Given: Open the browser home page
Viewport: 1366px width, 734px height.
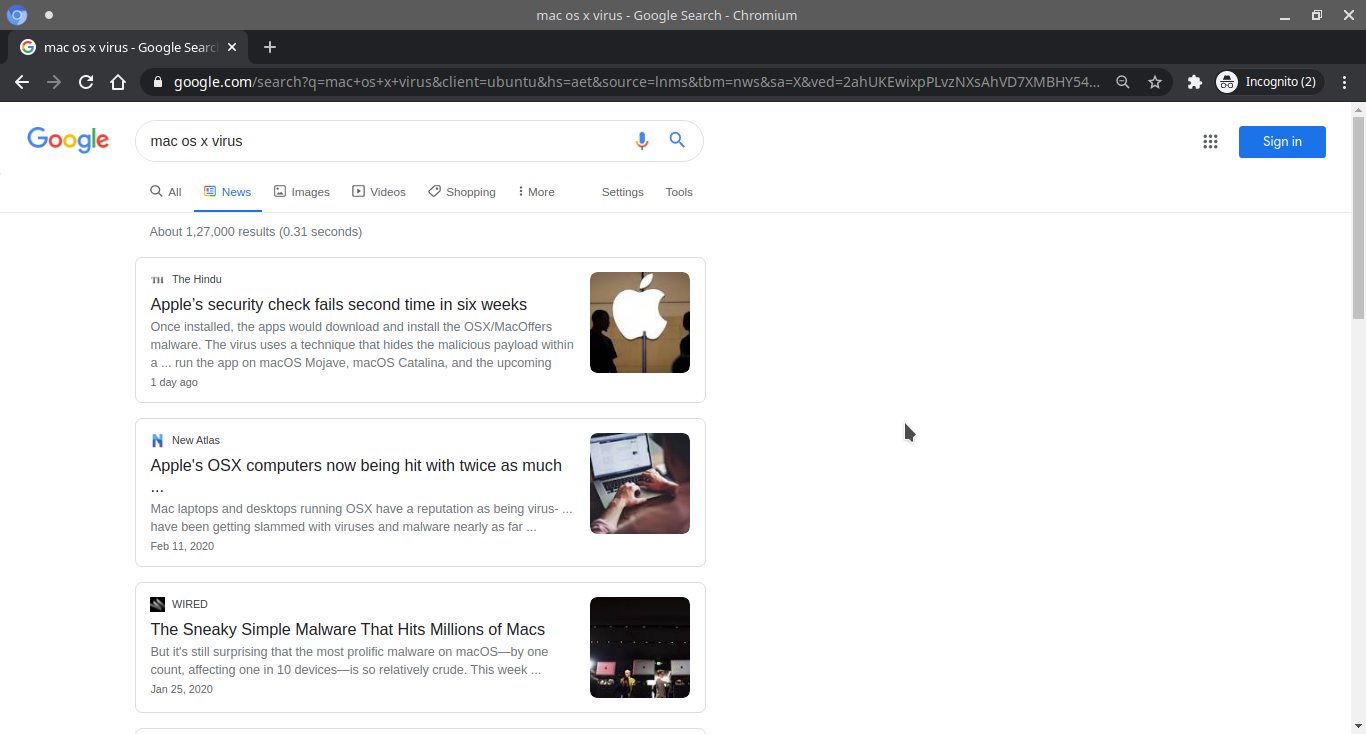Looking at the screenshot, I should 118,82.
